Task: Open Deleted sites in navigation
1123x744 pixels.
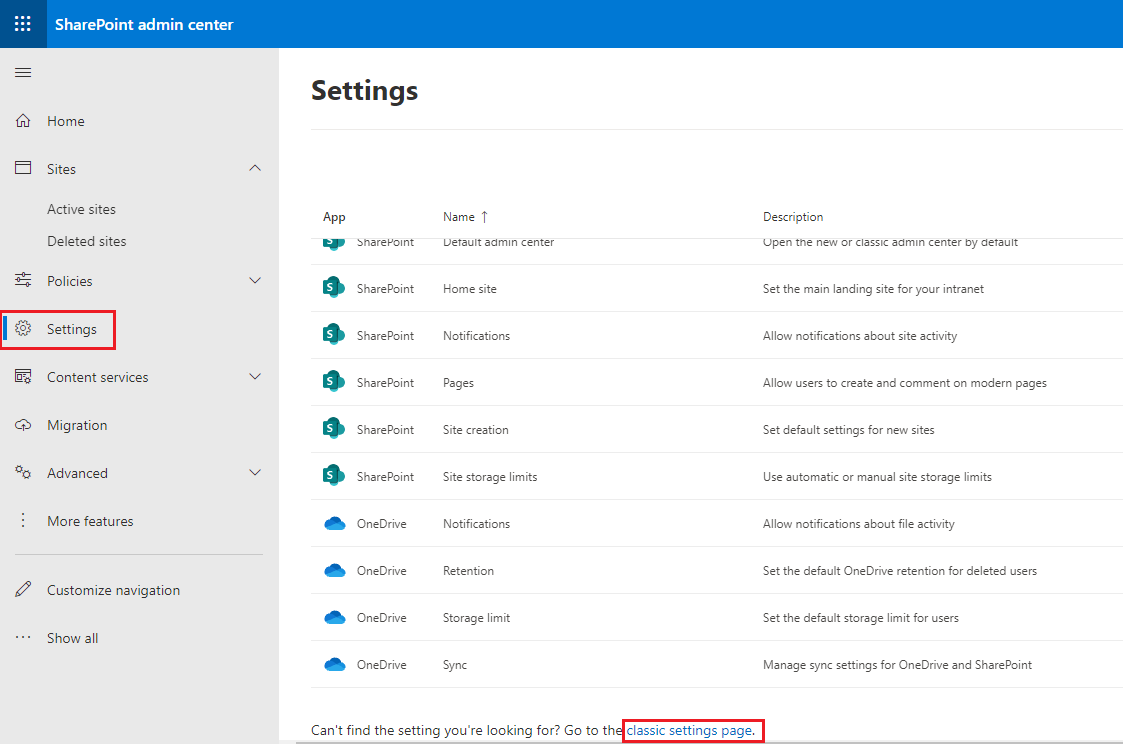Action: (x=87, y=241)
